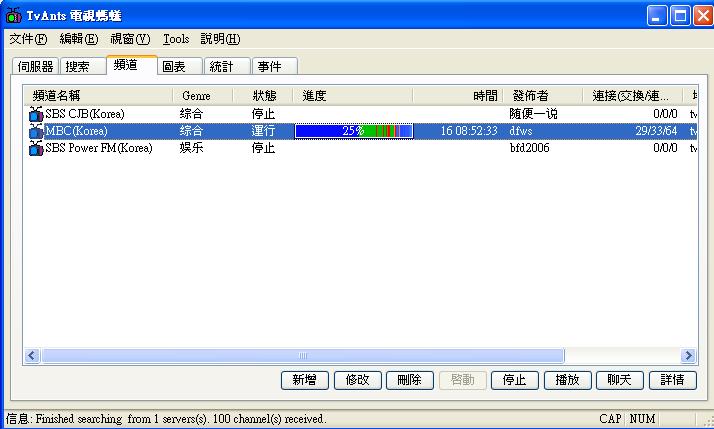Open the 編輯(E) menu

[79, 39]
